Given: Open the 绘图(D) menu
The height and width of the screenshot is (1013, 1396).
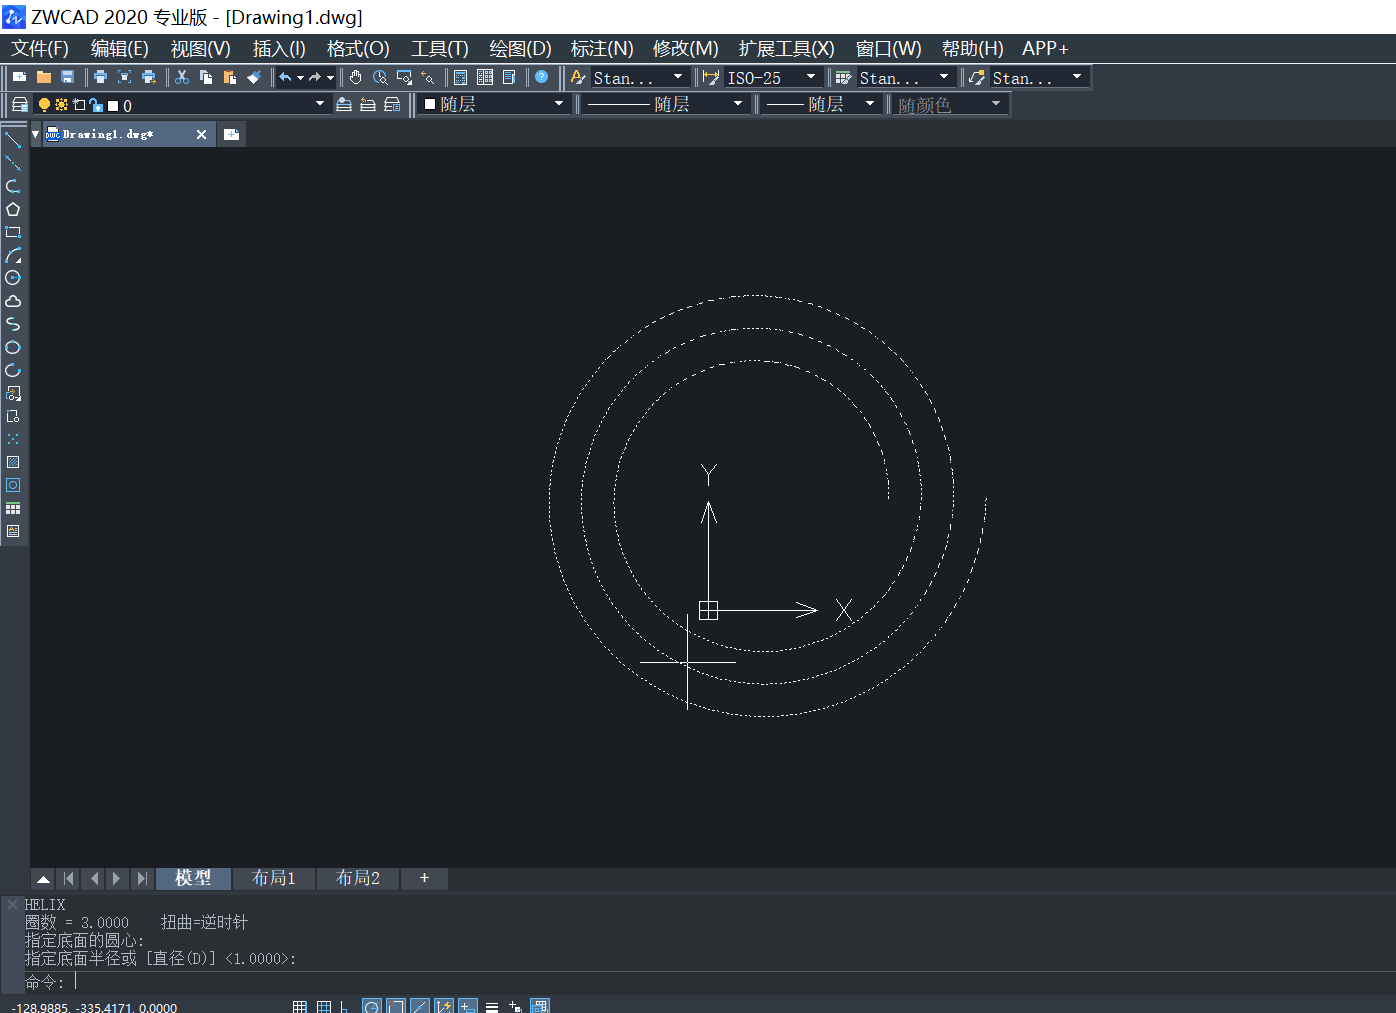Looking at the screenshot, I should (520, 49).
